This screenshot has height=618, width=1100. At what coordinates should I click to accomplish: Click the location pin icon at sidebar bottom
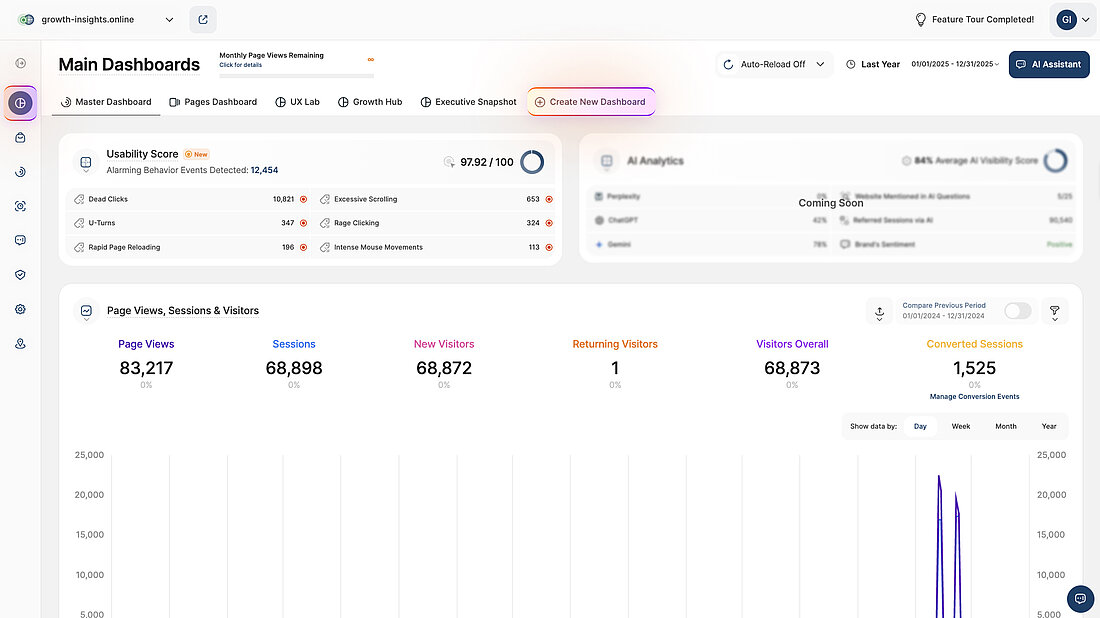pyautogui.click(x=20, y=342)
